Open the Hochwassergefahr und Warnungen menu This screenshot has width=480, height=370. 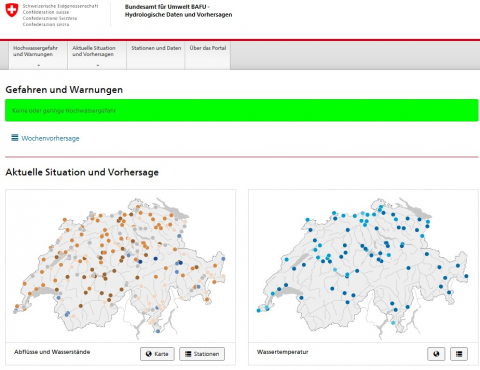38,56
